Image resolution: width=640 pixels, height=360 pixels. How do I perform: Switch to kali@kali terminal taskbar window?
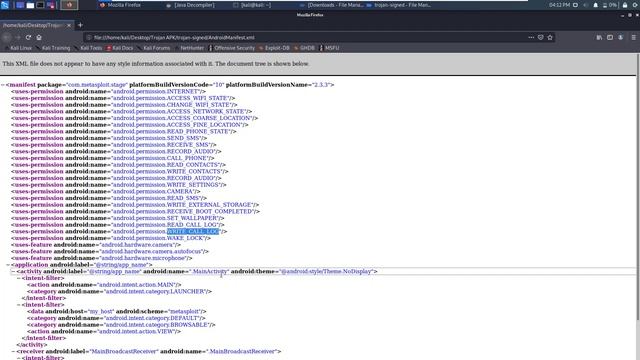tap(252, 5)
